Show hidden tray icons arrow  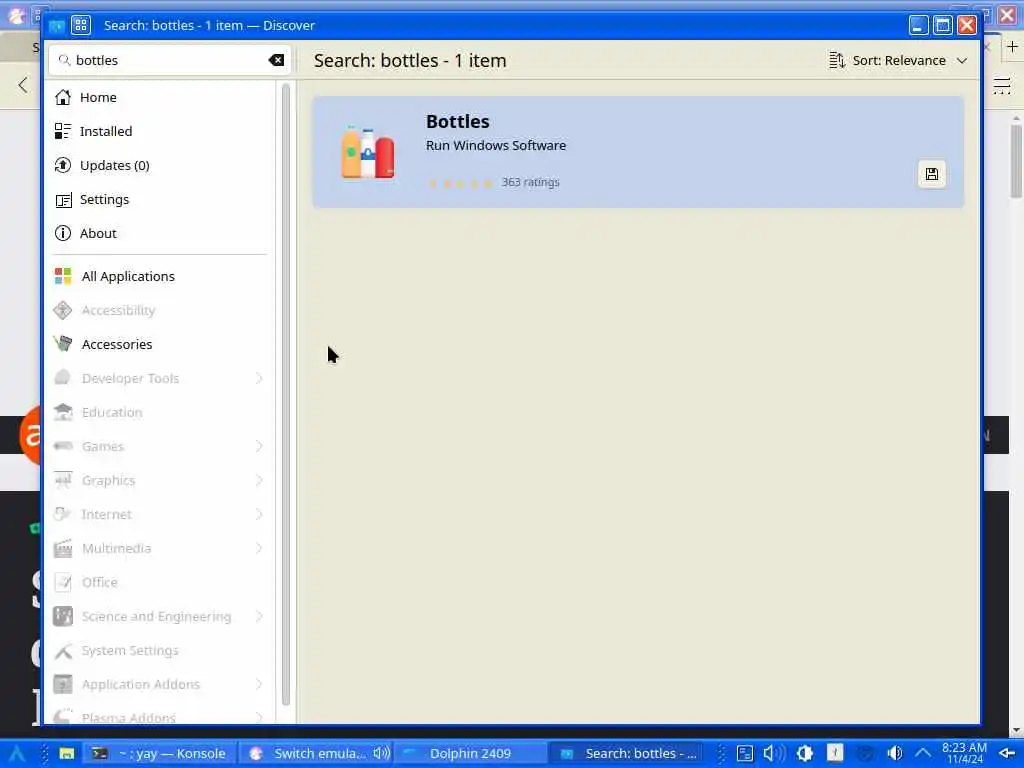pyautogui.click(x=922, y=754)
